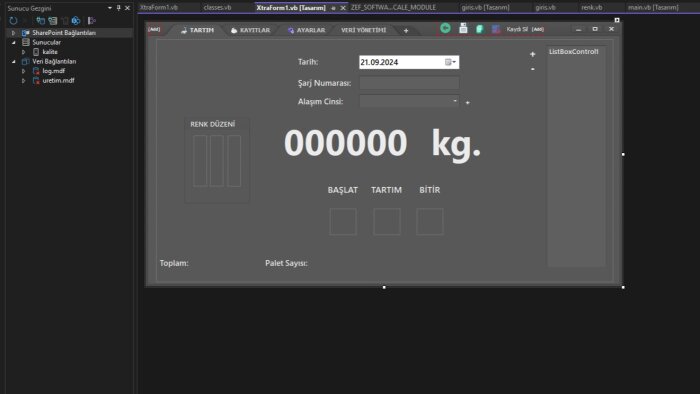Open Alaşım Cinsi dropdown arrow
The height and width of the screenshot is (394, 700).
click(x=454, y=101)
